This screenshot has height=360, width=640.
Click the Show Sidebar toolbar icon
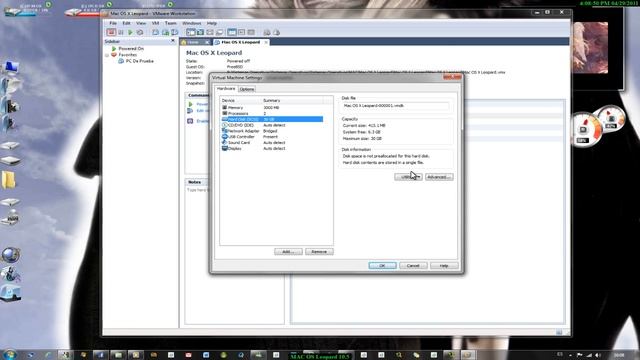[191, 32]
